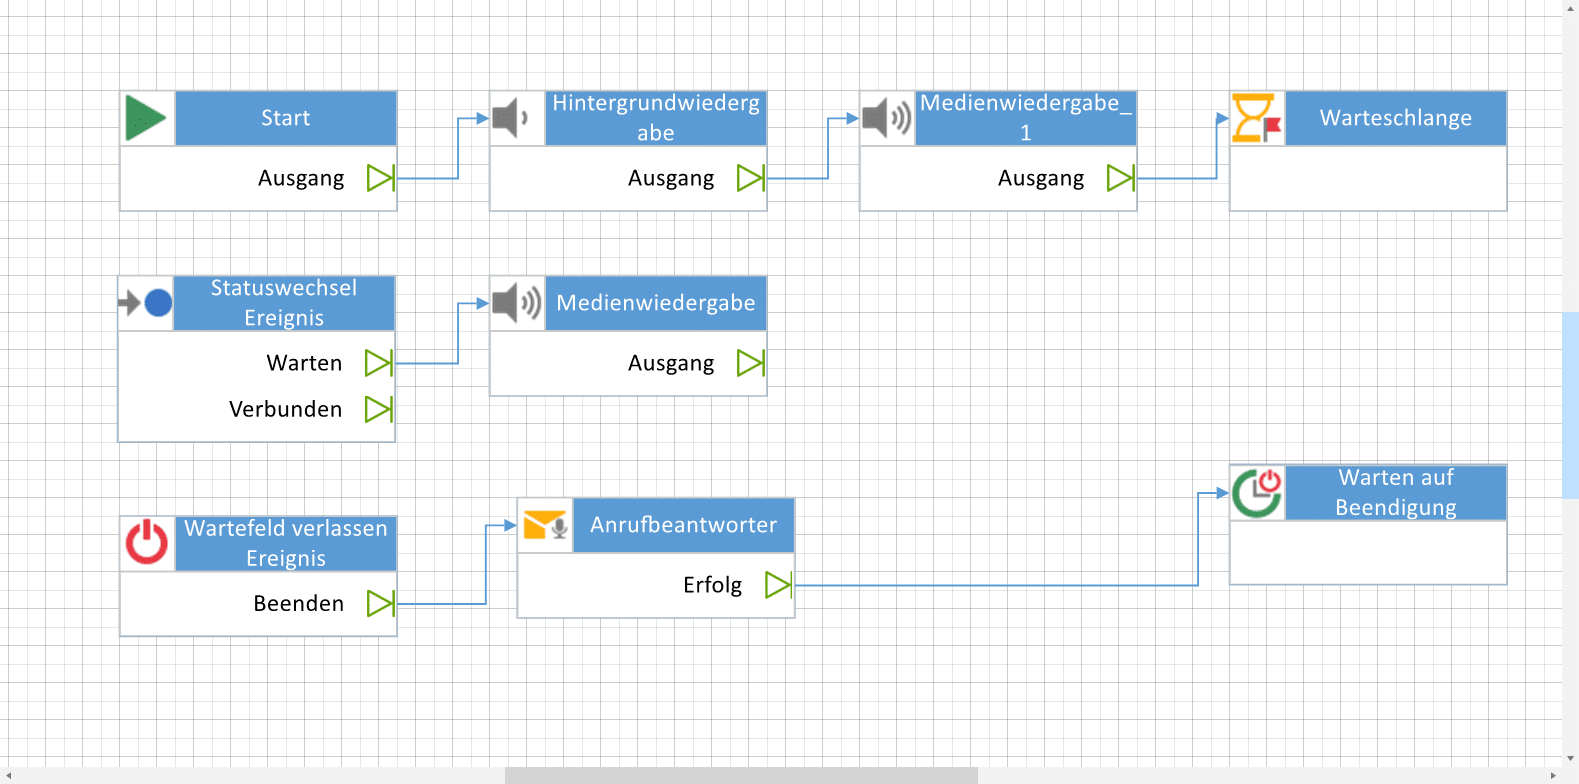Click the Start node output connector arrow
1579x784 pixels.
[x=381, y=178]
